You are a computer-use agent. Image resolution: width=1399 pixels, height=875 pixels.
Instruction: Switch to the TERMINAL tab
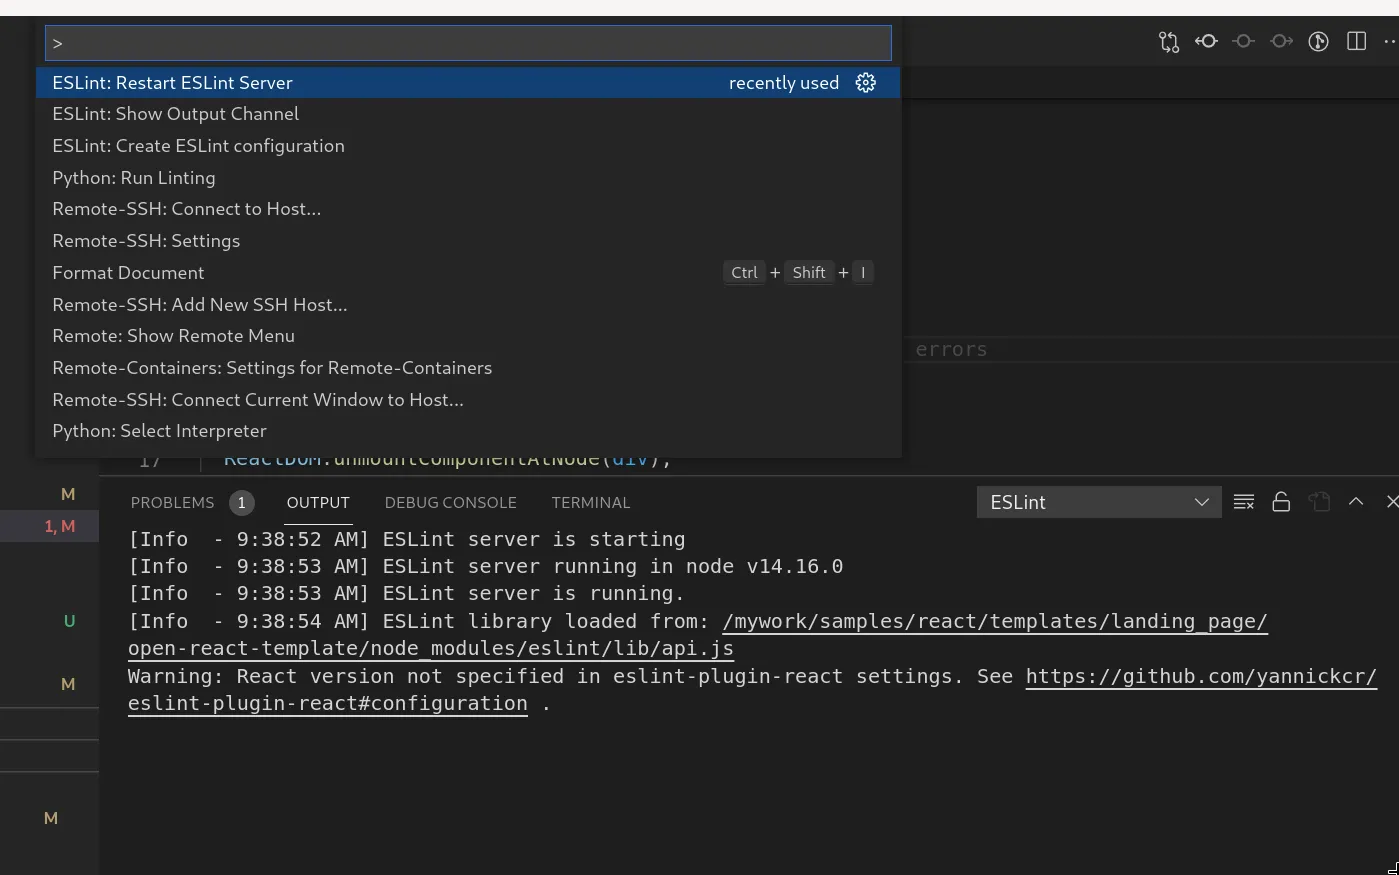click(591, 503)
